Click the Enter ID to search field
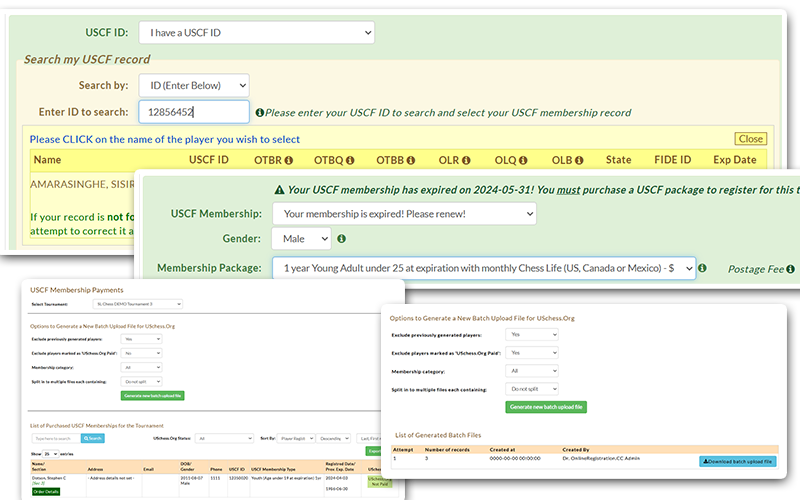The width and height of the screenshot is (800, 500). pos(193,113)
